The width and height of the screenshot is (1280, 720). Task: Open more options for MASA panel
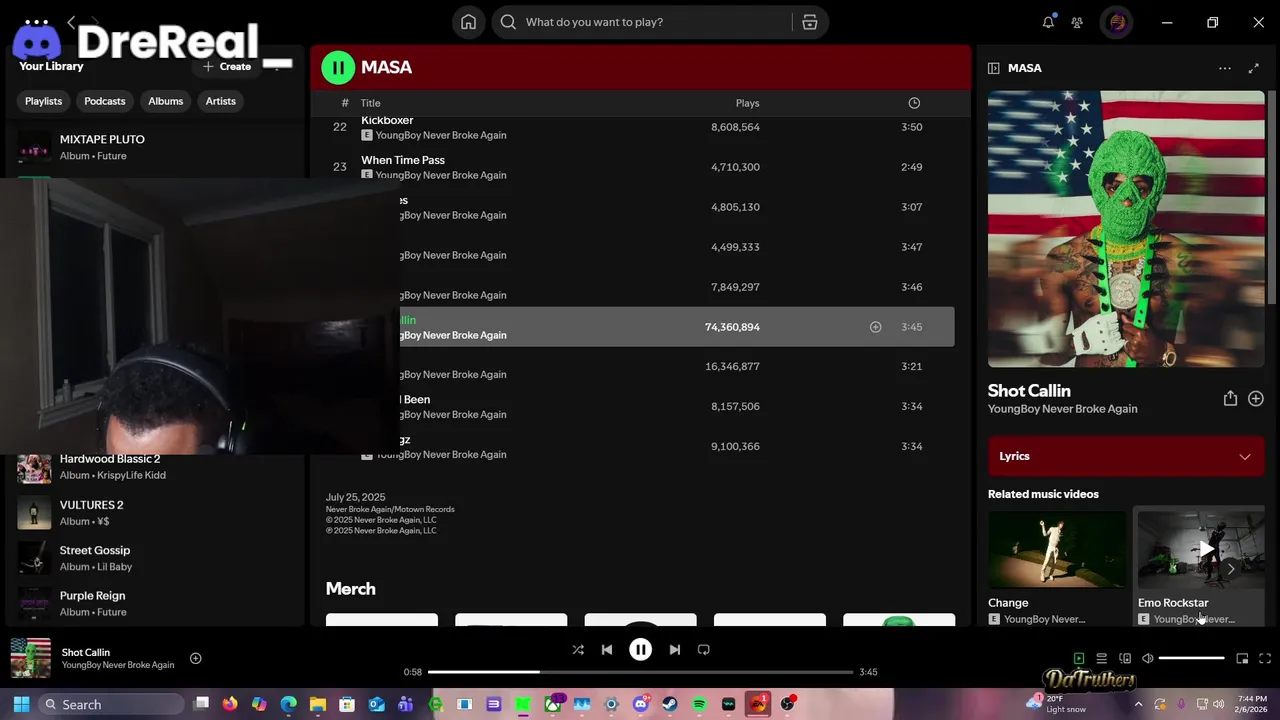click(1225, 68)
